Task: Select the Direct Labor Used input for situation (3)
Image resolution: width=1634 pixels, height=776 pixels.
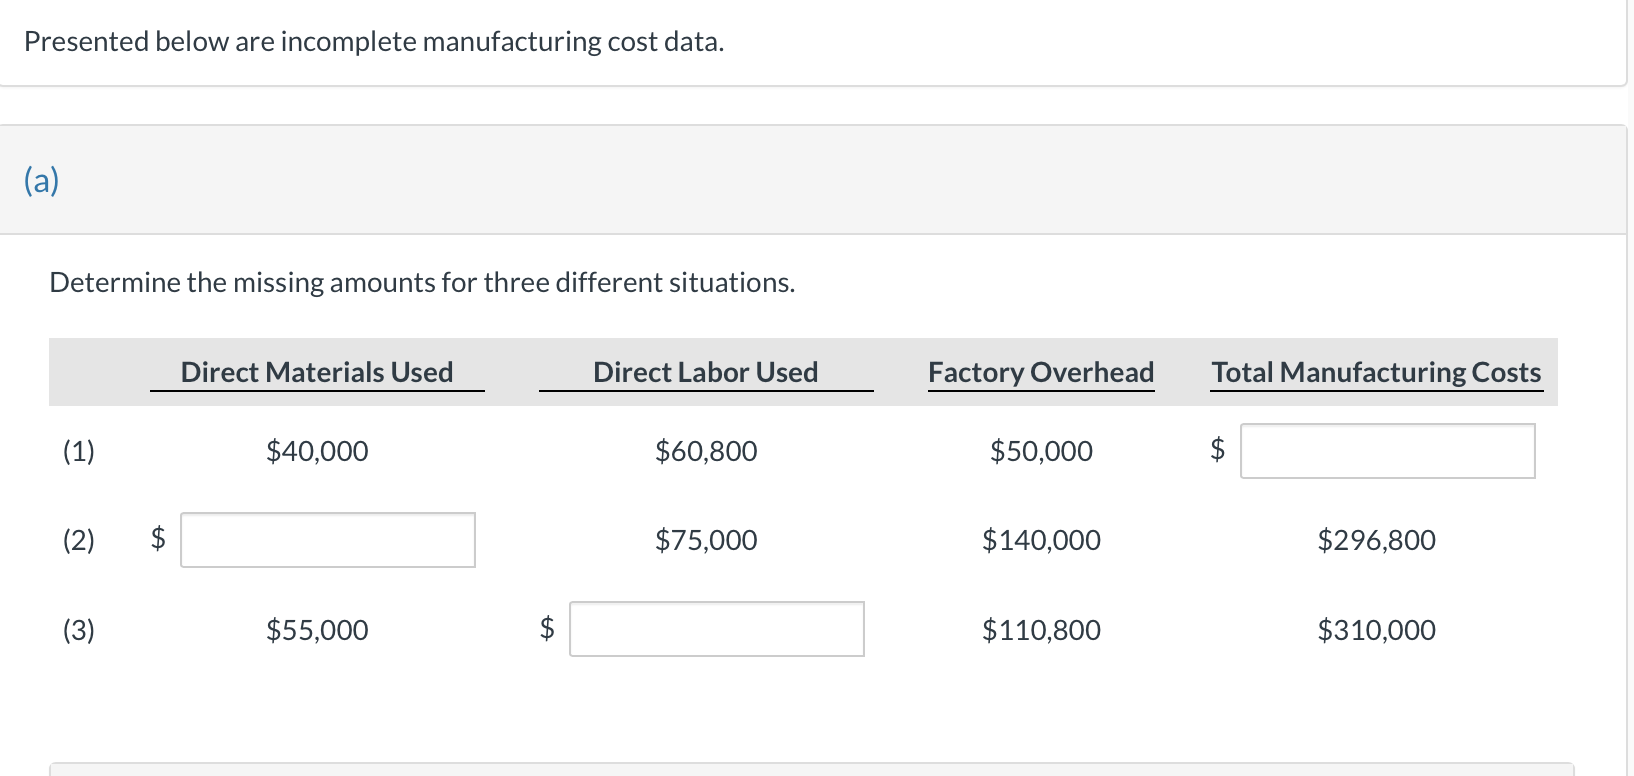Action: click(716, 629)
